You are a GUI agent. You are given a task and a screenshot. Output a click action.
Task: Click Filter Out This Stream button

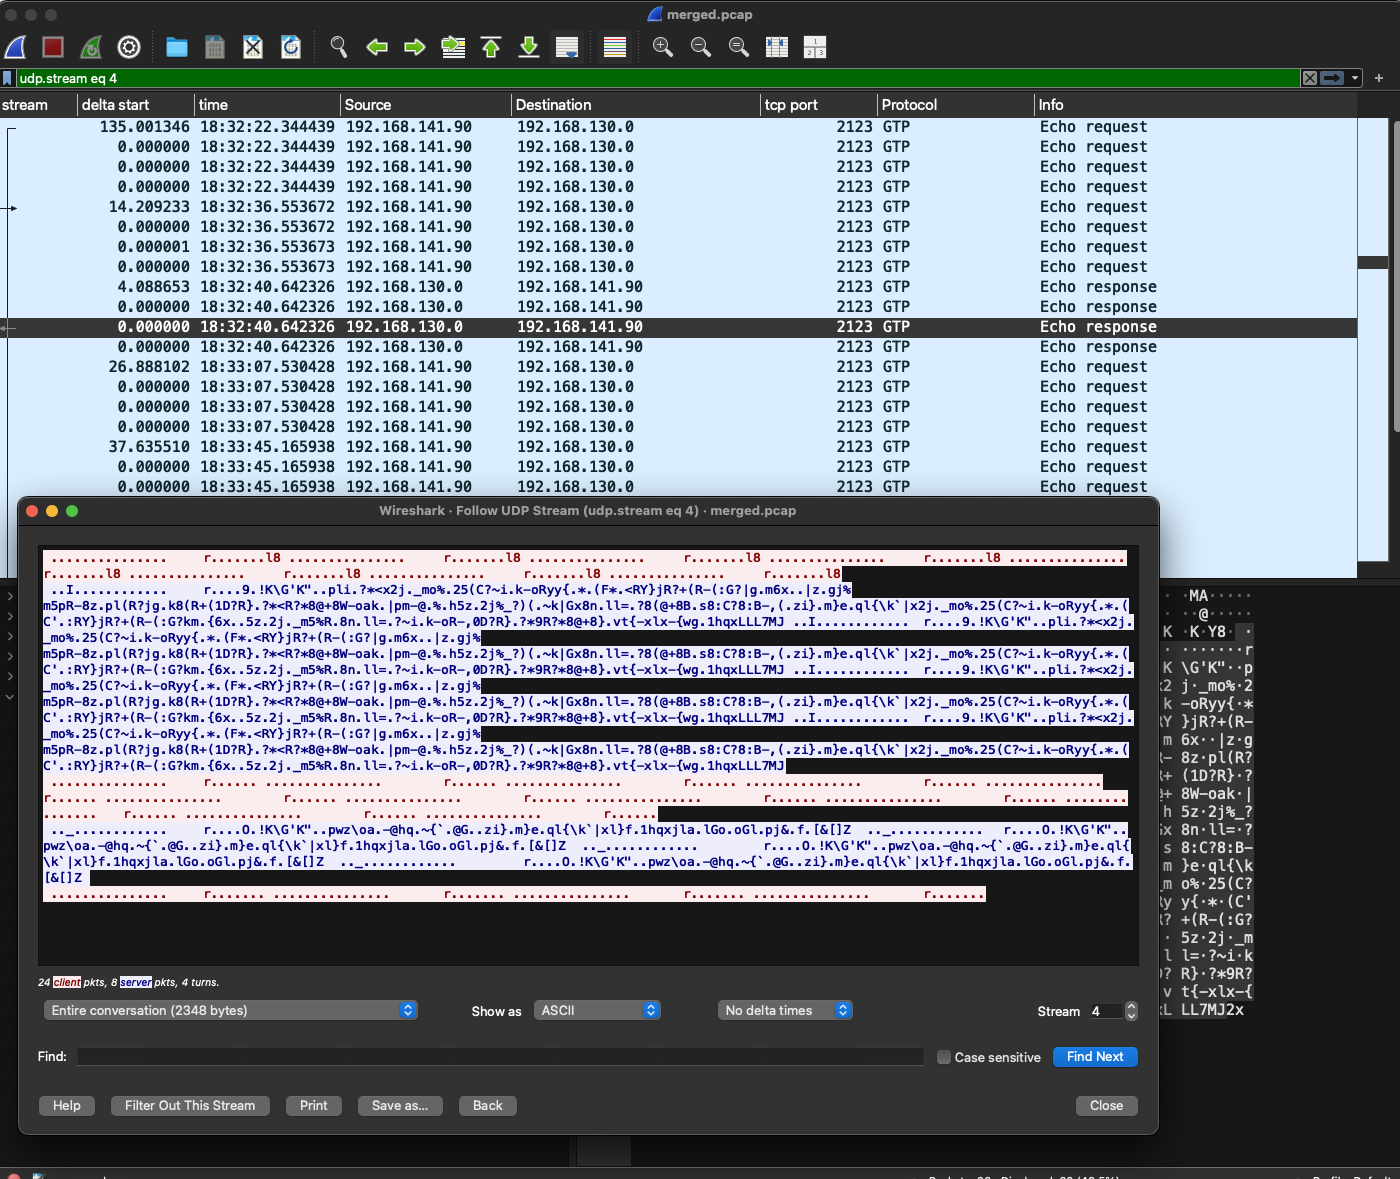tap(190, 1105)
